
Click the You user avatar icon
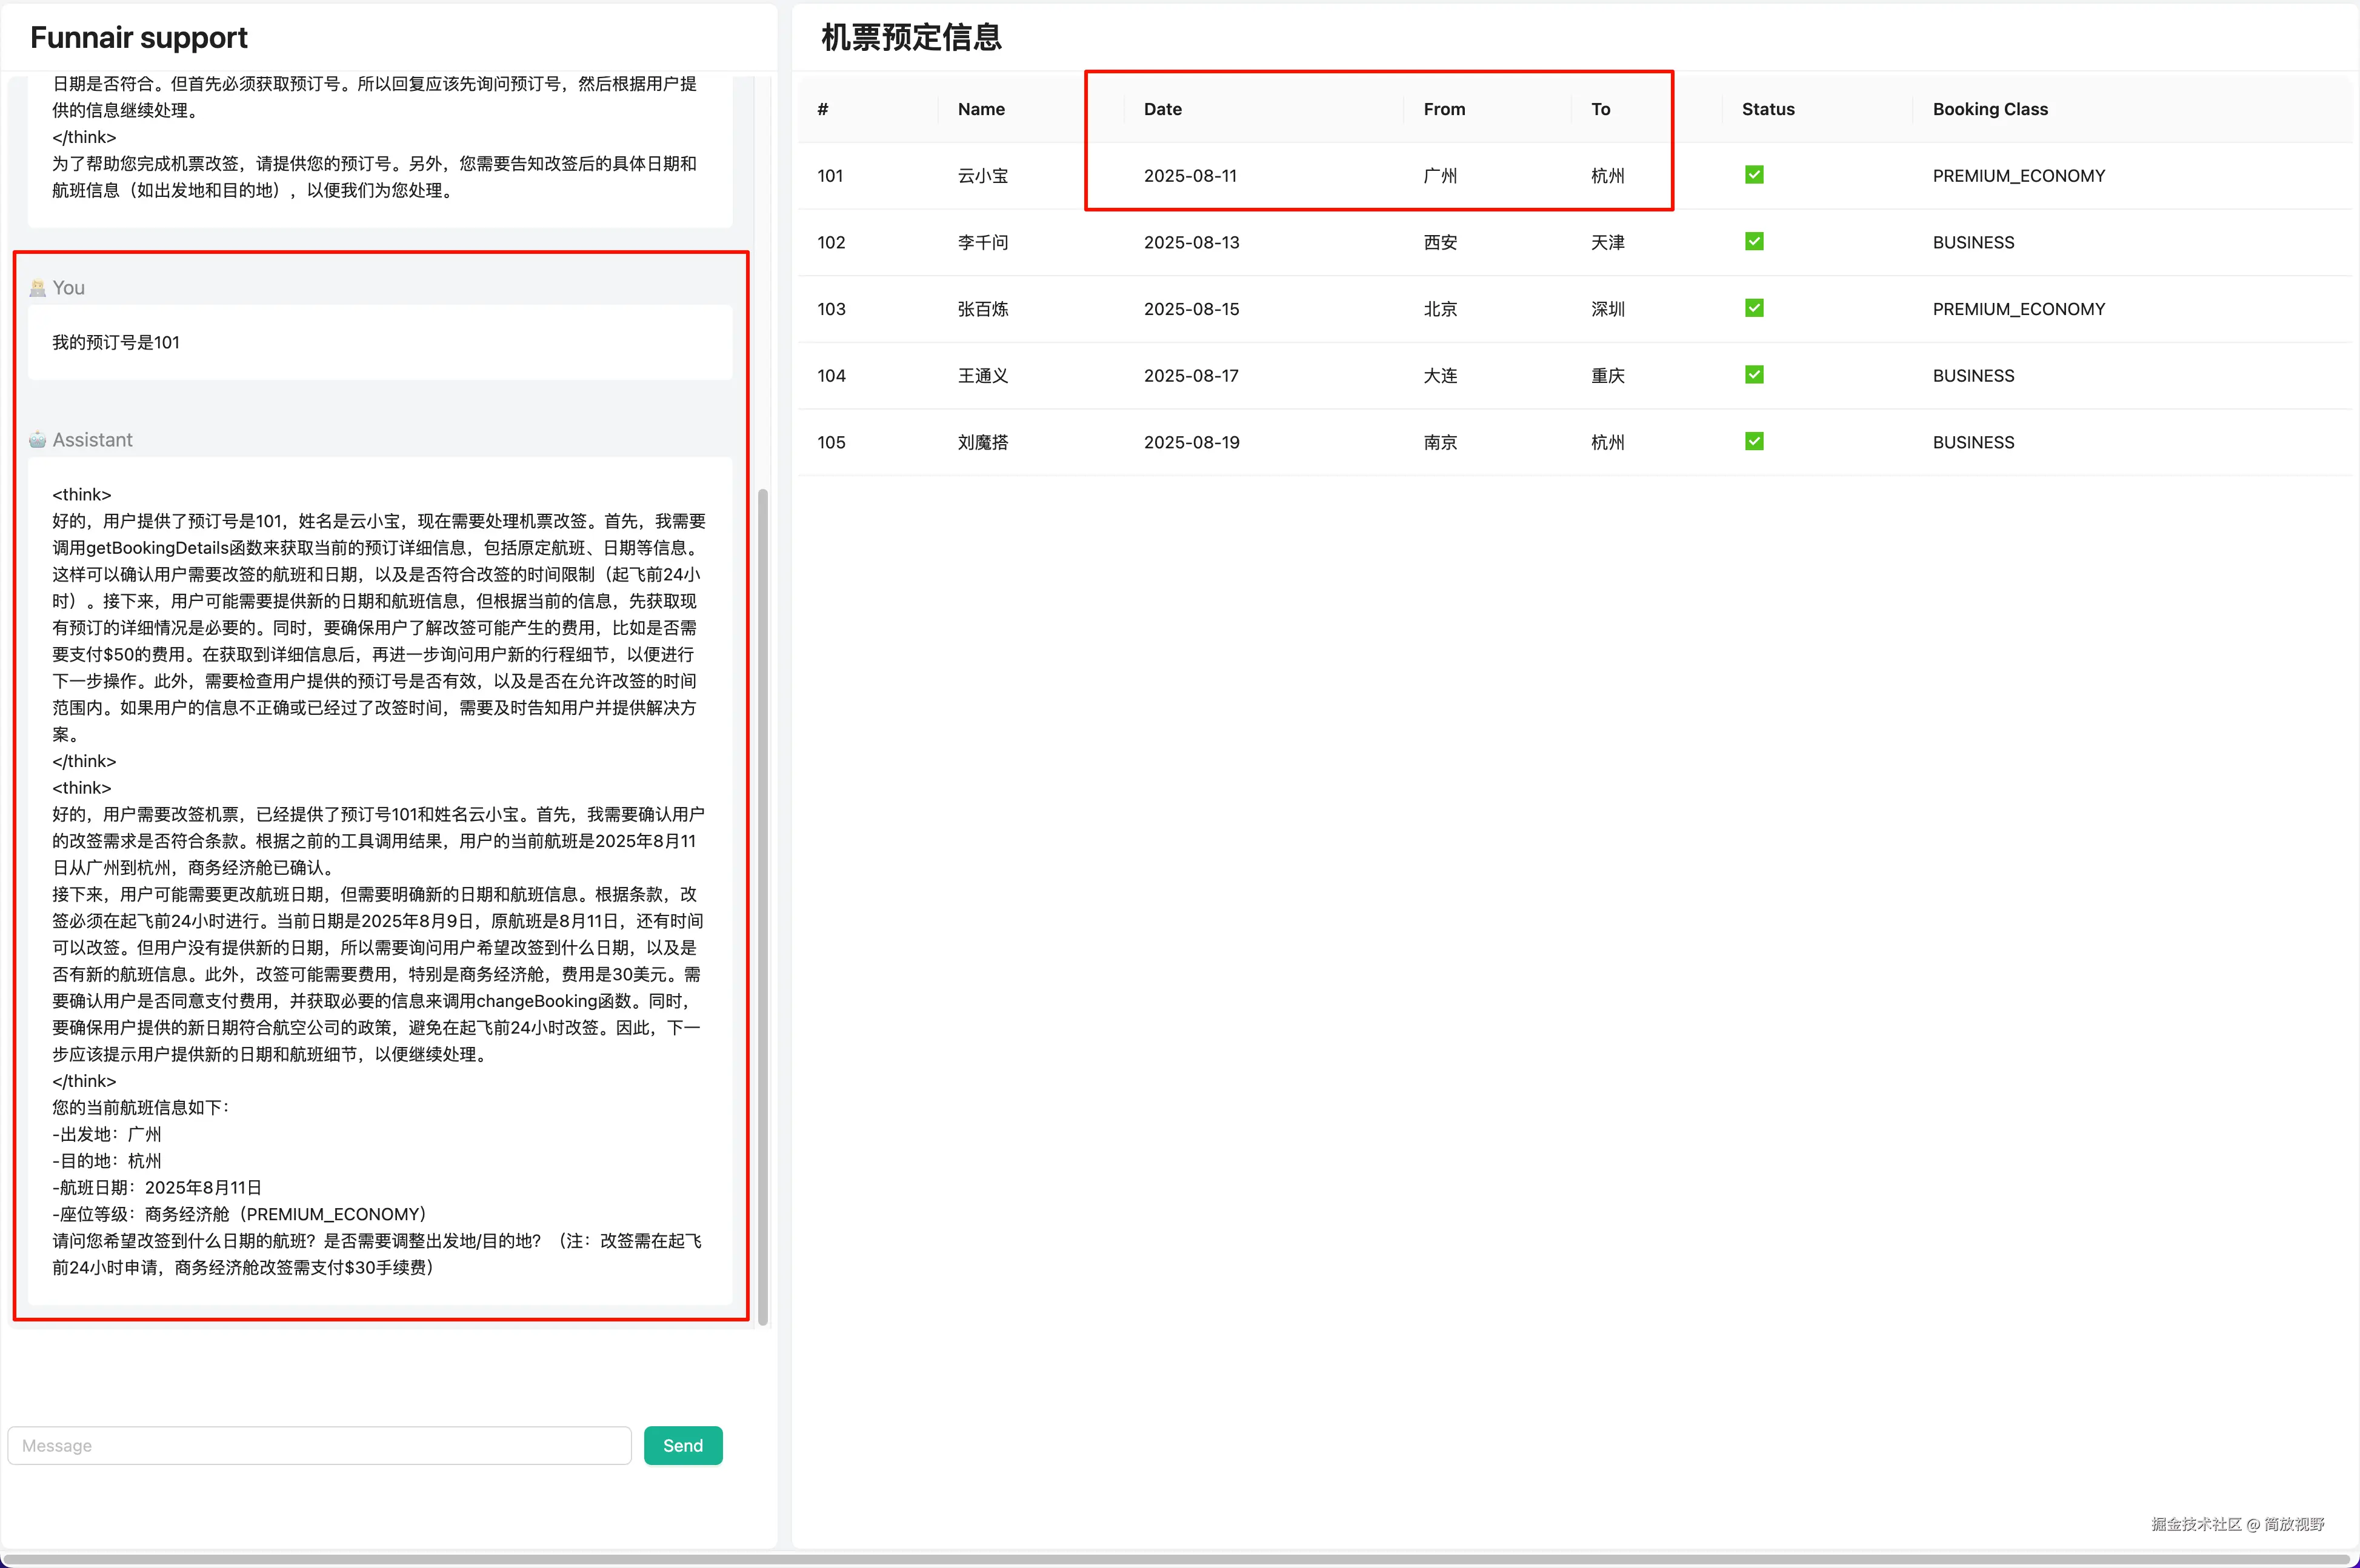point(38,288)
